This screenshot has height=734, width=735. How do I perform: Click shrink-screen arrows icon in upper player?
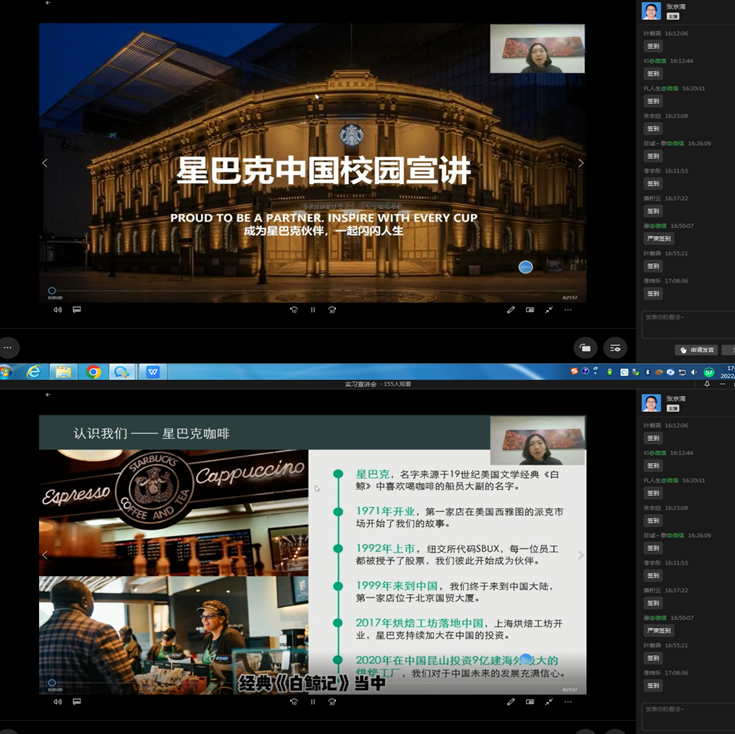(549, 310)
